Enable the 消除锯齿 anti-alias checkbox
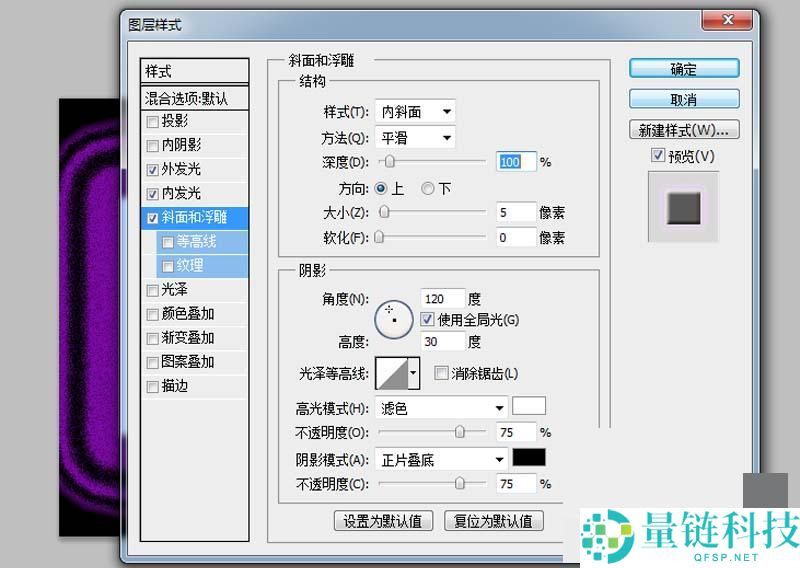This screenshot has height=568, width=800. 441,374
